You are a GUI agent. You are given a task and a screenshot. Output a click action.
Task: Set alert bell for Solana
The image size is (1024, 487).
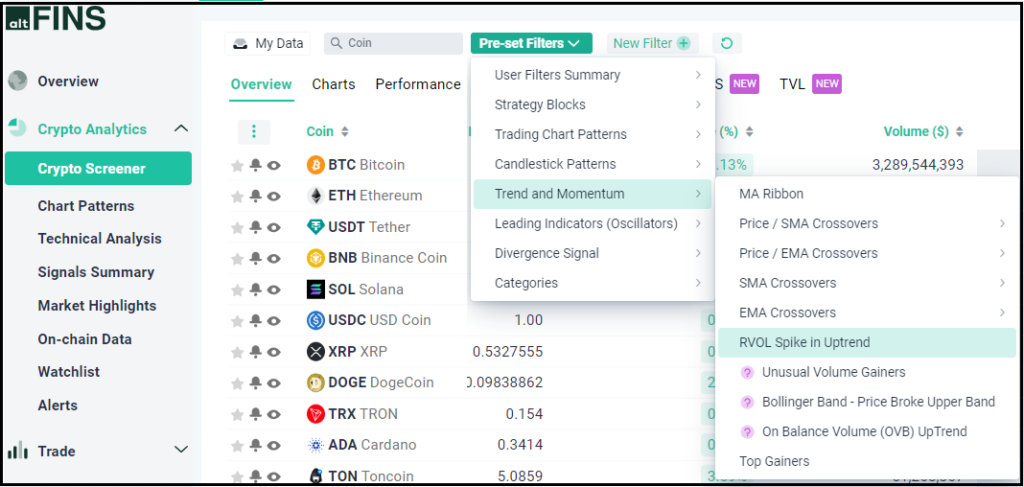[256, 290]
